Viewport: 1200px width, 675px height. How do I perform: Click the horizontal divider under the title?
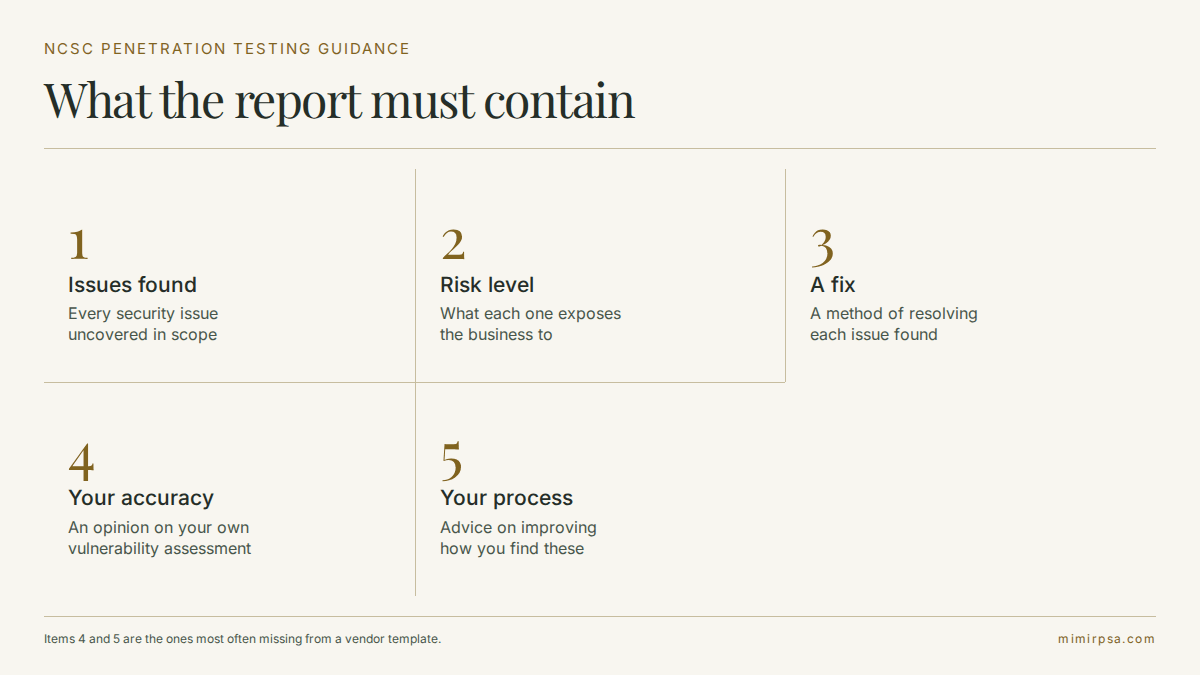pyautogui.click(x=600, y=149)
